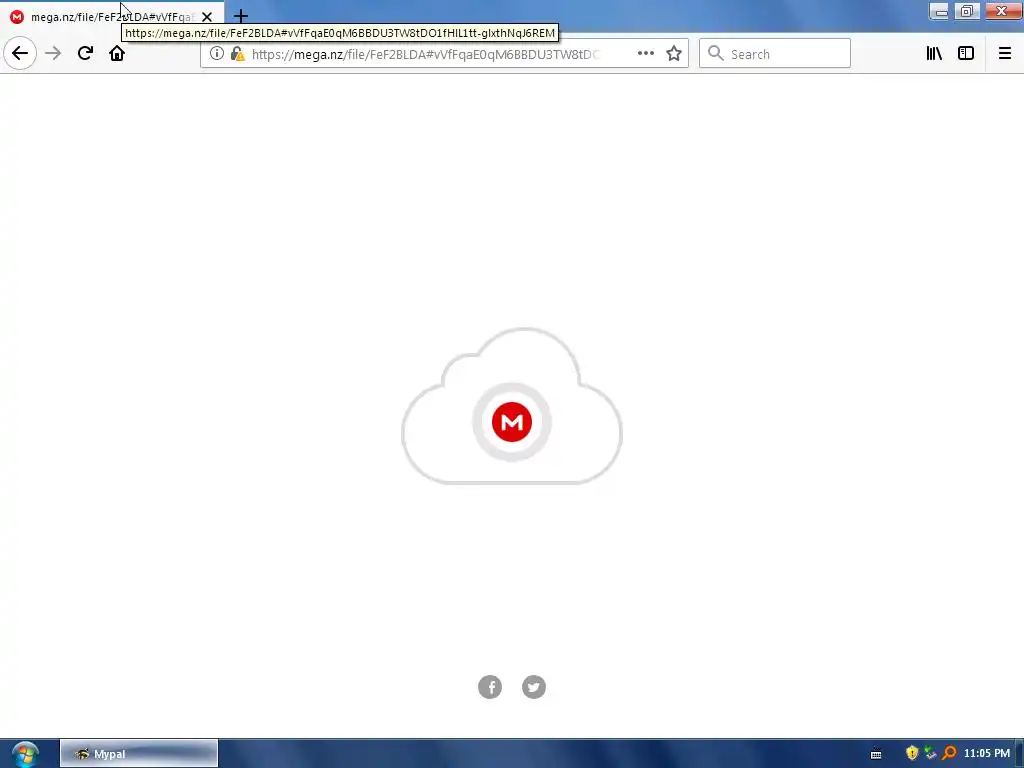This screenshot has height=768, width=1024.
Task: Open the clock showing 11:05 PM
Action: coord(987,753)
